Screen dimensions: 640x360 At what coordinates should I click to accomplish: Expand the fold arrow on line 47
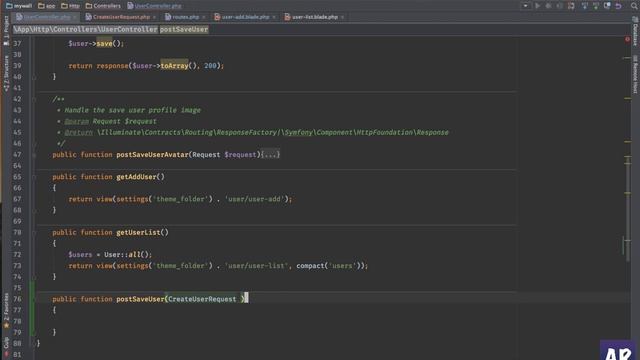point(34,155)
